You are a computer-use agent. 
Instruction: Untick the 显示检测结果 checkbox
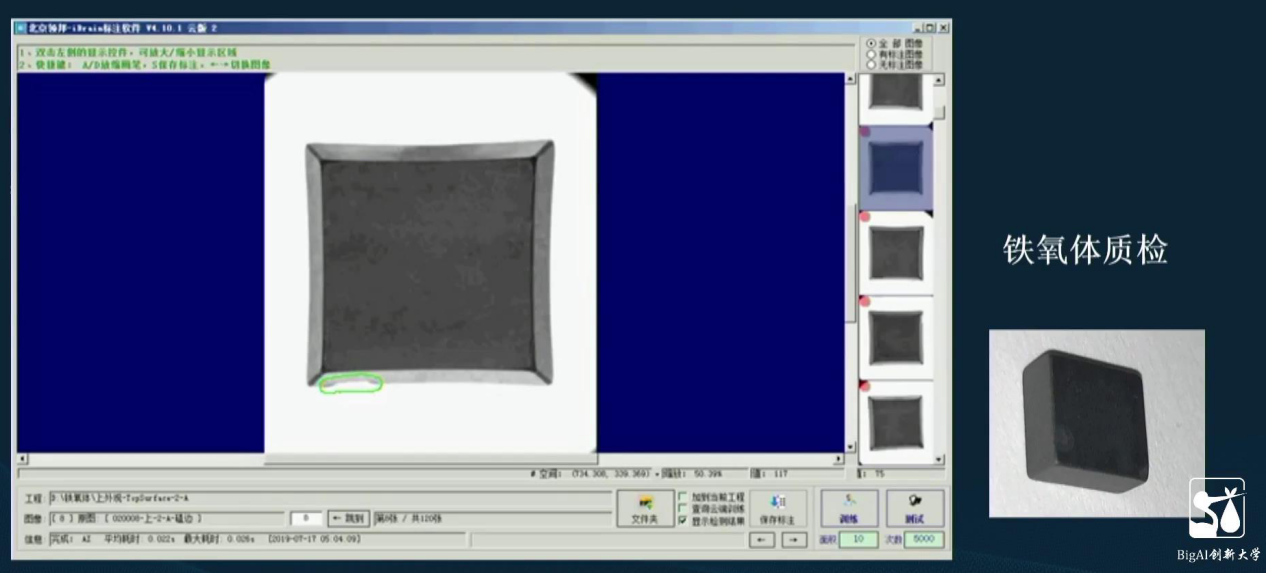683,520
